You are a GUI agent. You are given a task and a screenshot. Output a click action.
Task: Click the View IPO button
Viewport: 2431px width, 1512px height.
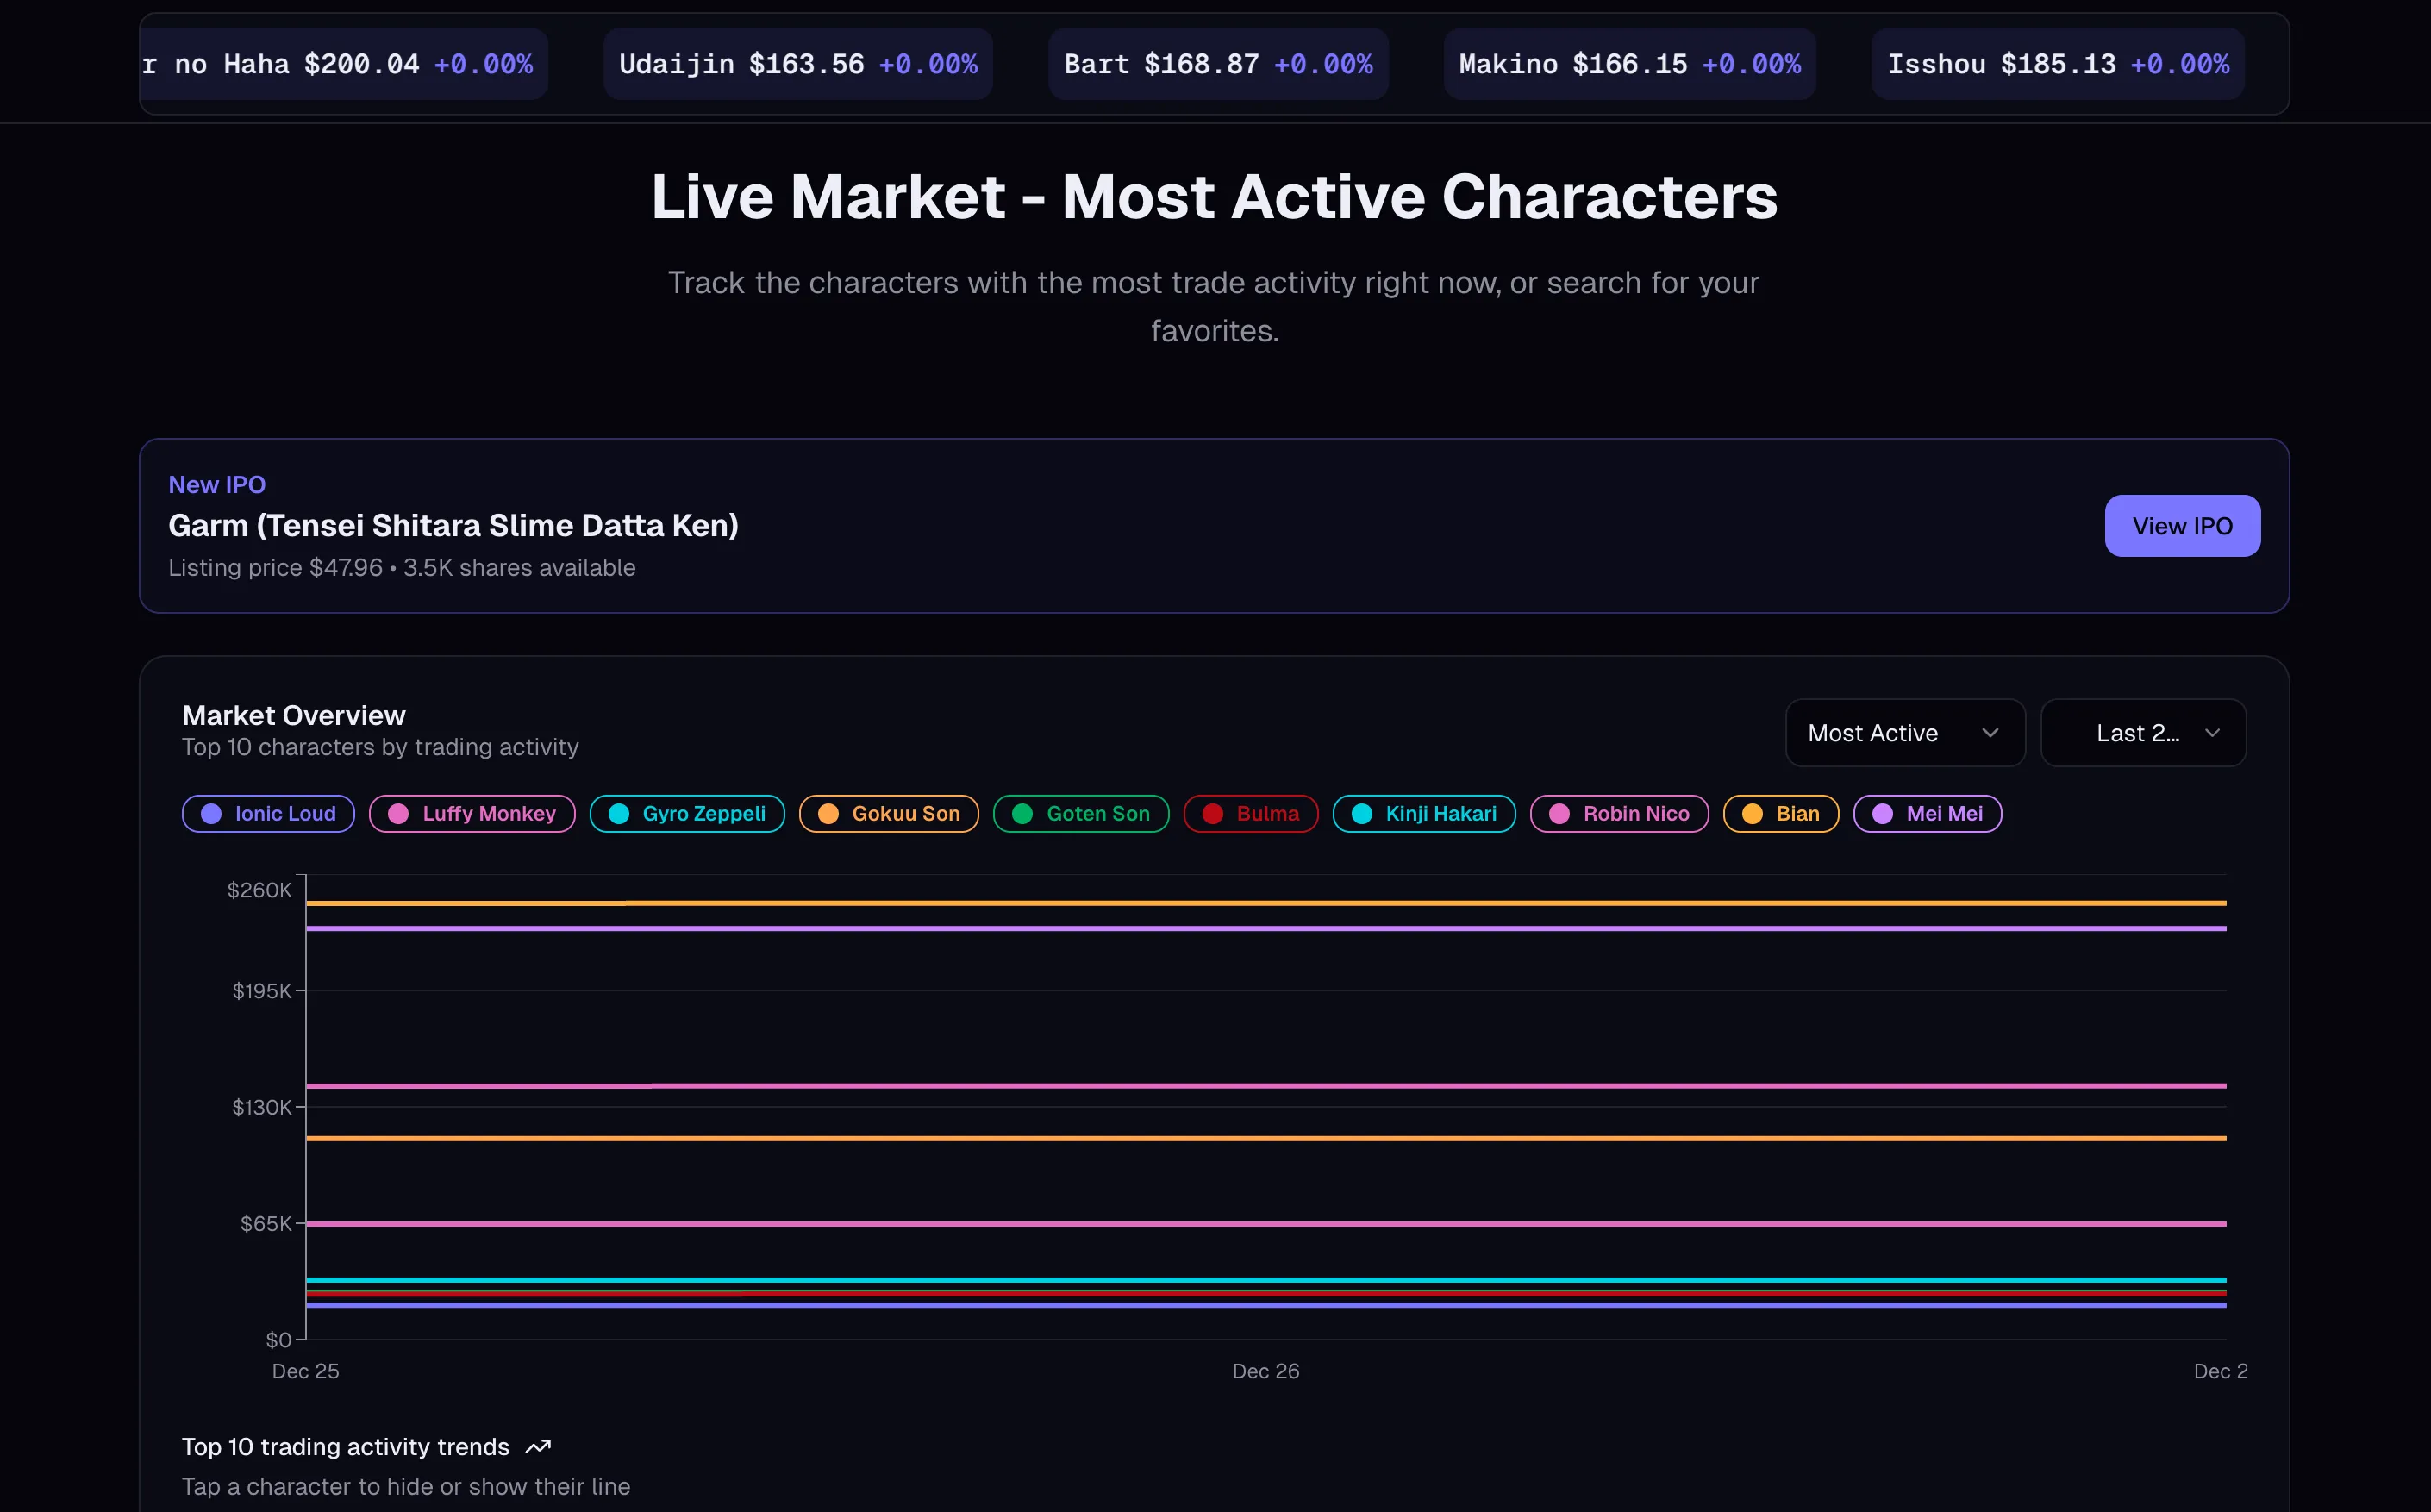[x=2182, y=525]
